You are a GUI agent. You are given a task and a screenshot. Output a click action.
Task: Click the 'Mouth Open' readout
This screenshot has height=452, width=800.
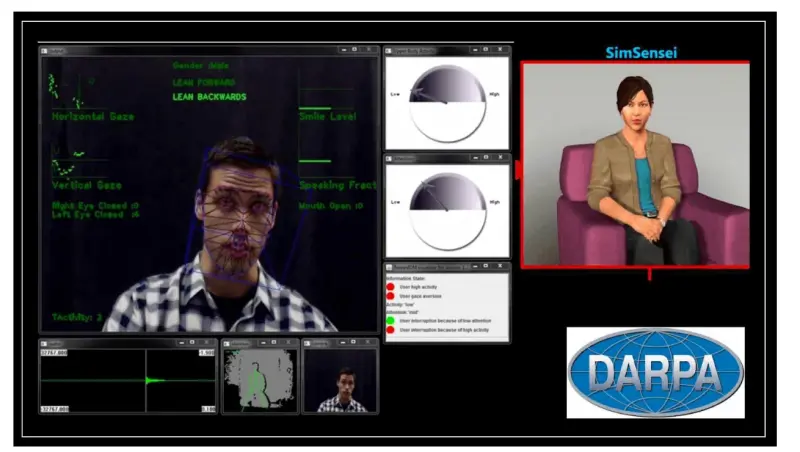tap(331, 206)
